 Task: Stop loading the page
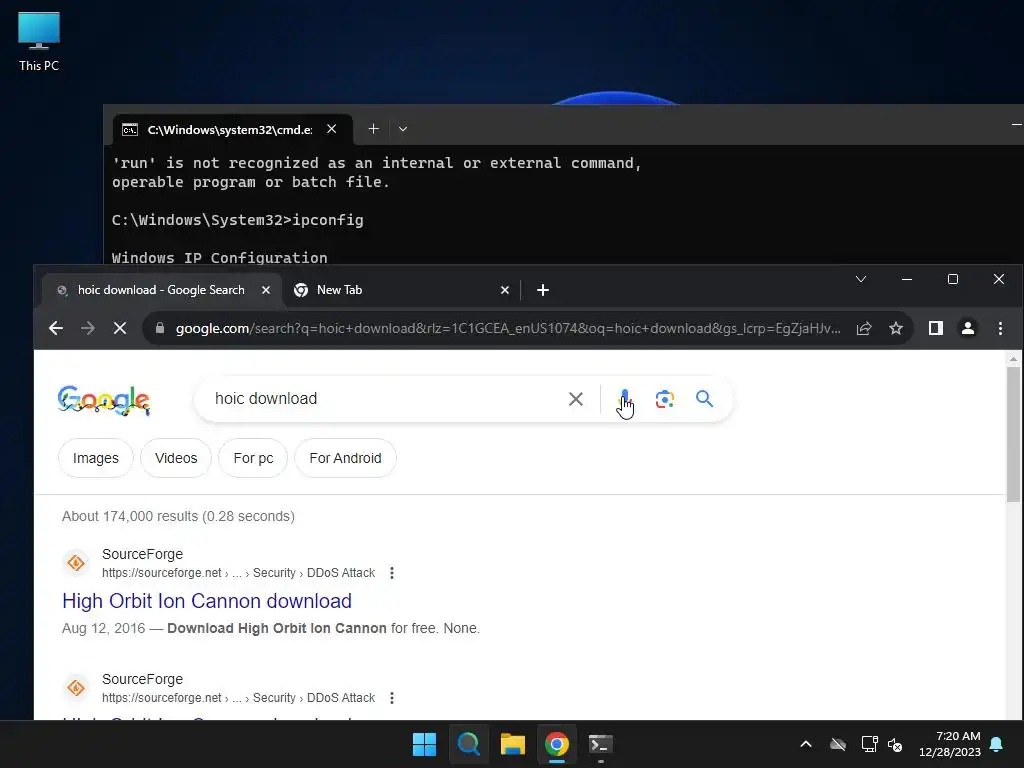pyautogui.click(x=120, y=328)
